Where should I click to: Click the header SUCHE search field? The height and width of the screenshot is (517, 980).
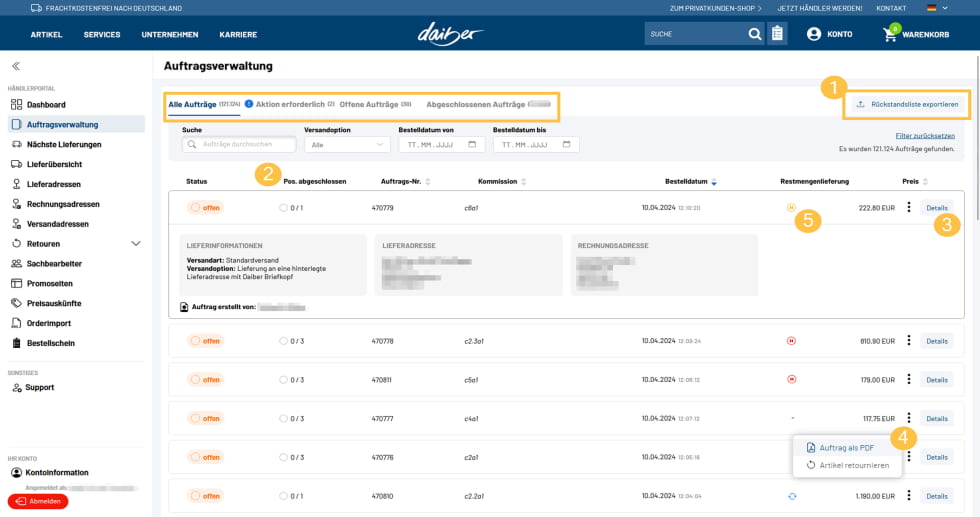coord(695,34)
